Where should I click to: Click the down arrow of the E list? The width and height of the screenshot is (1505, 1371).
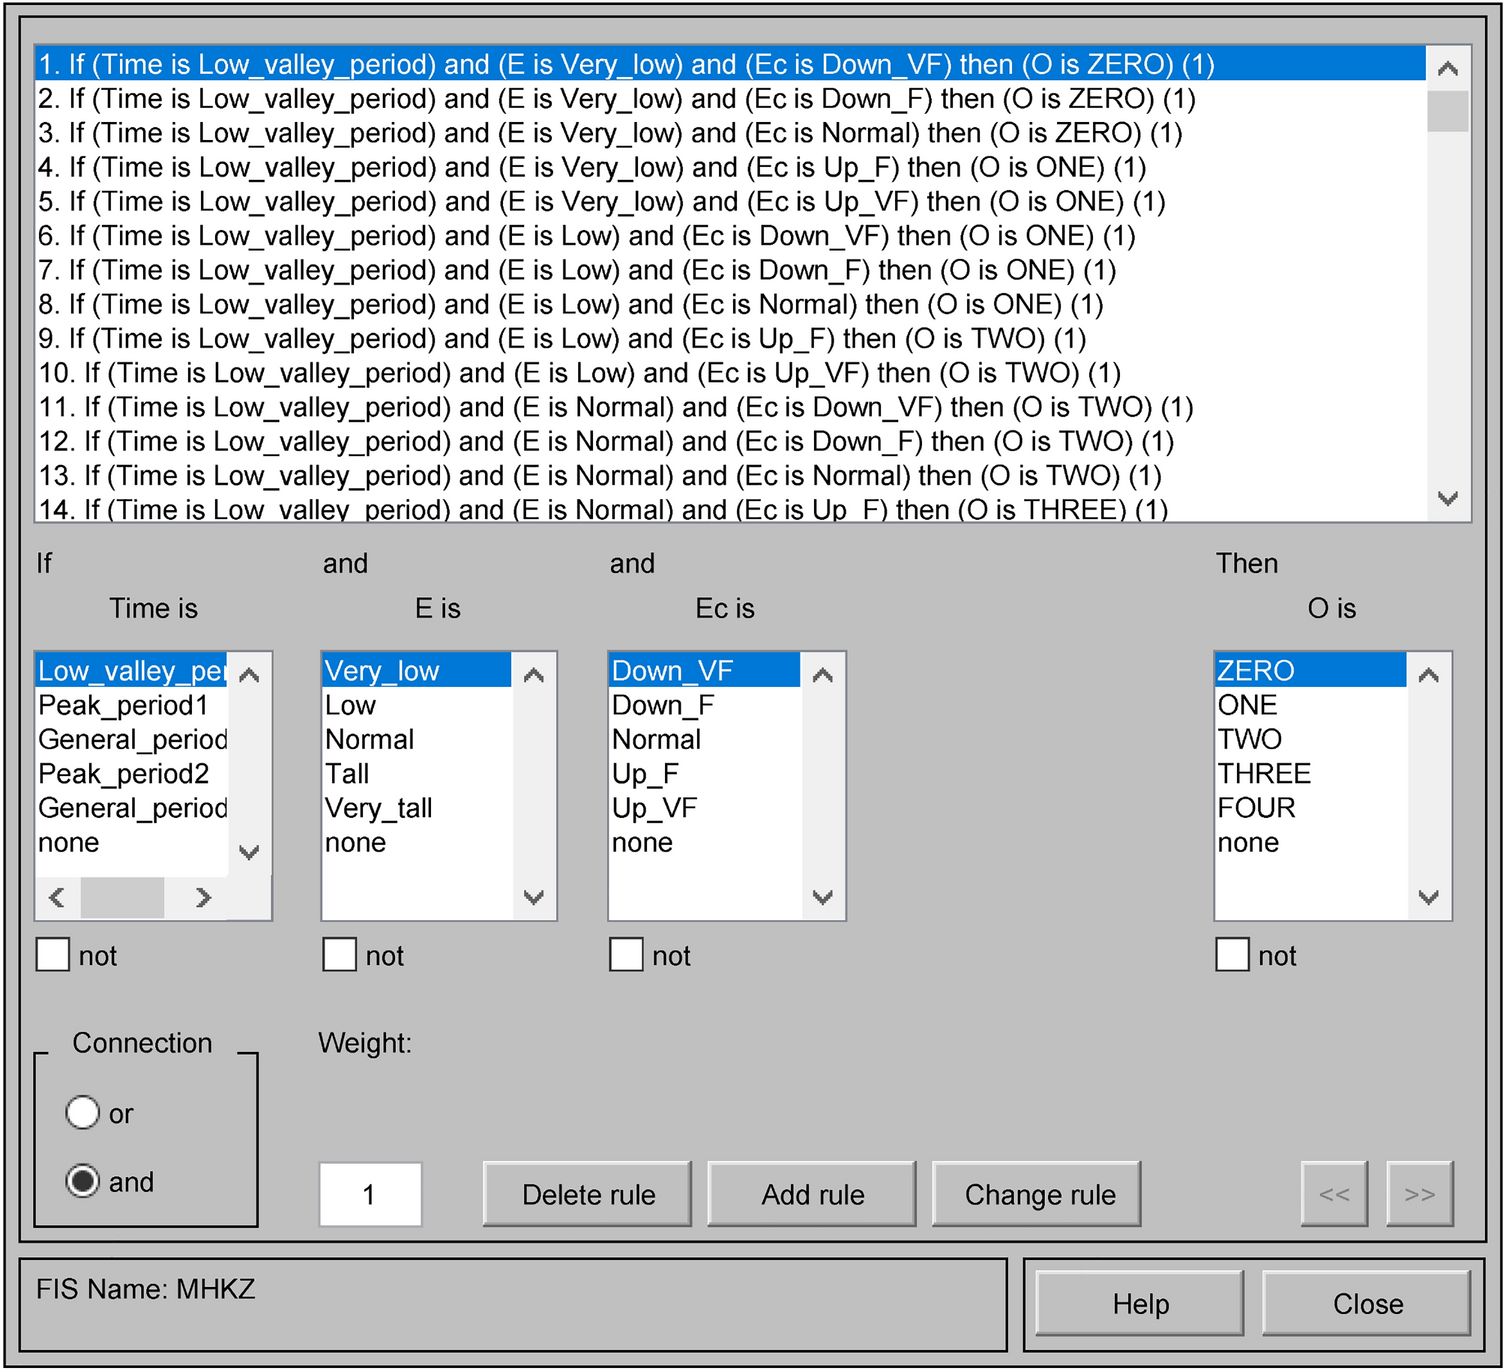pyautogui.click(x=534, y=897)
